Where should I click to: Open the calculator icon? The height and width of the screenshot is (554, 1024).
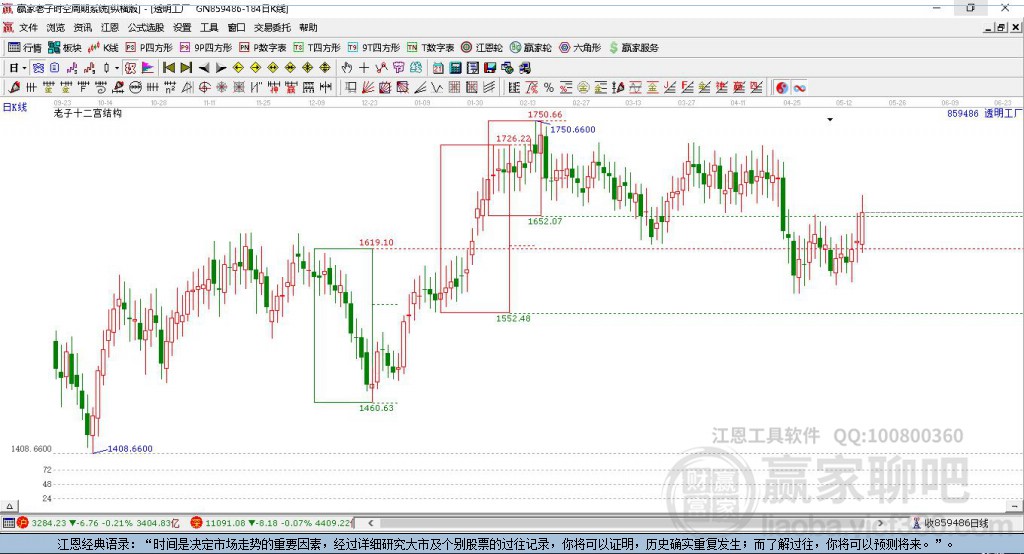coord(455,68)
